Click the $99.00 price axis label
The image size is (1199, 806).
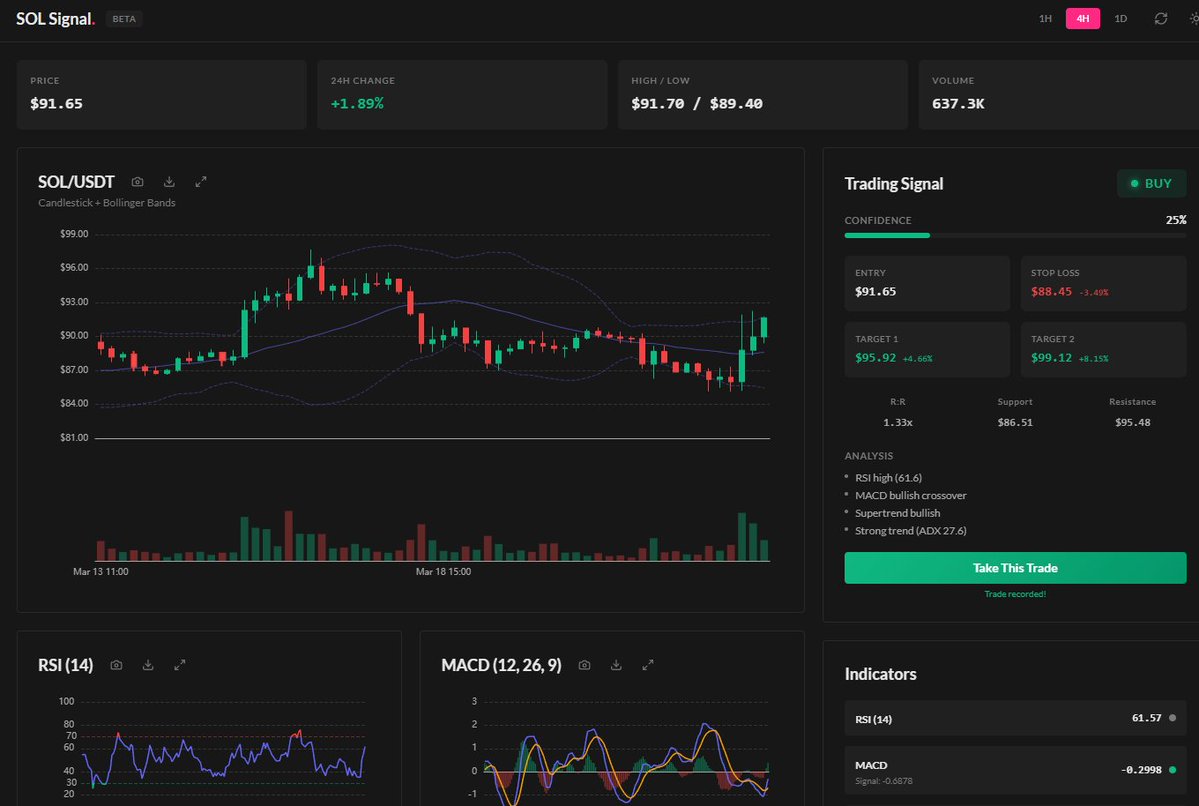click(74, 234)
